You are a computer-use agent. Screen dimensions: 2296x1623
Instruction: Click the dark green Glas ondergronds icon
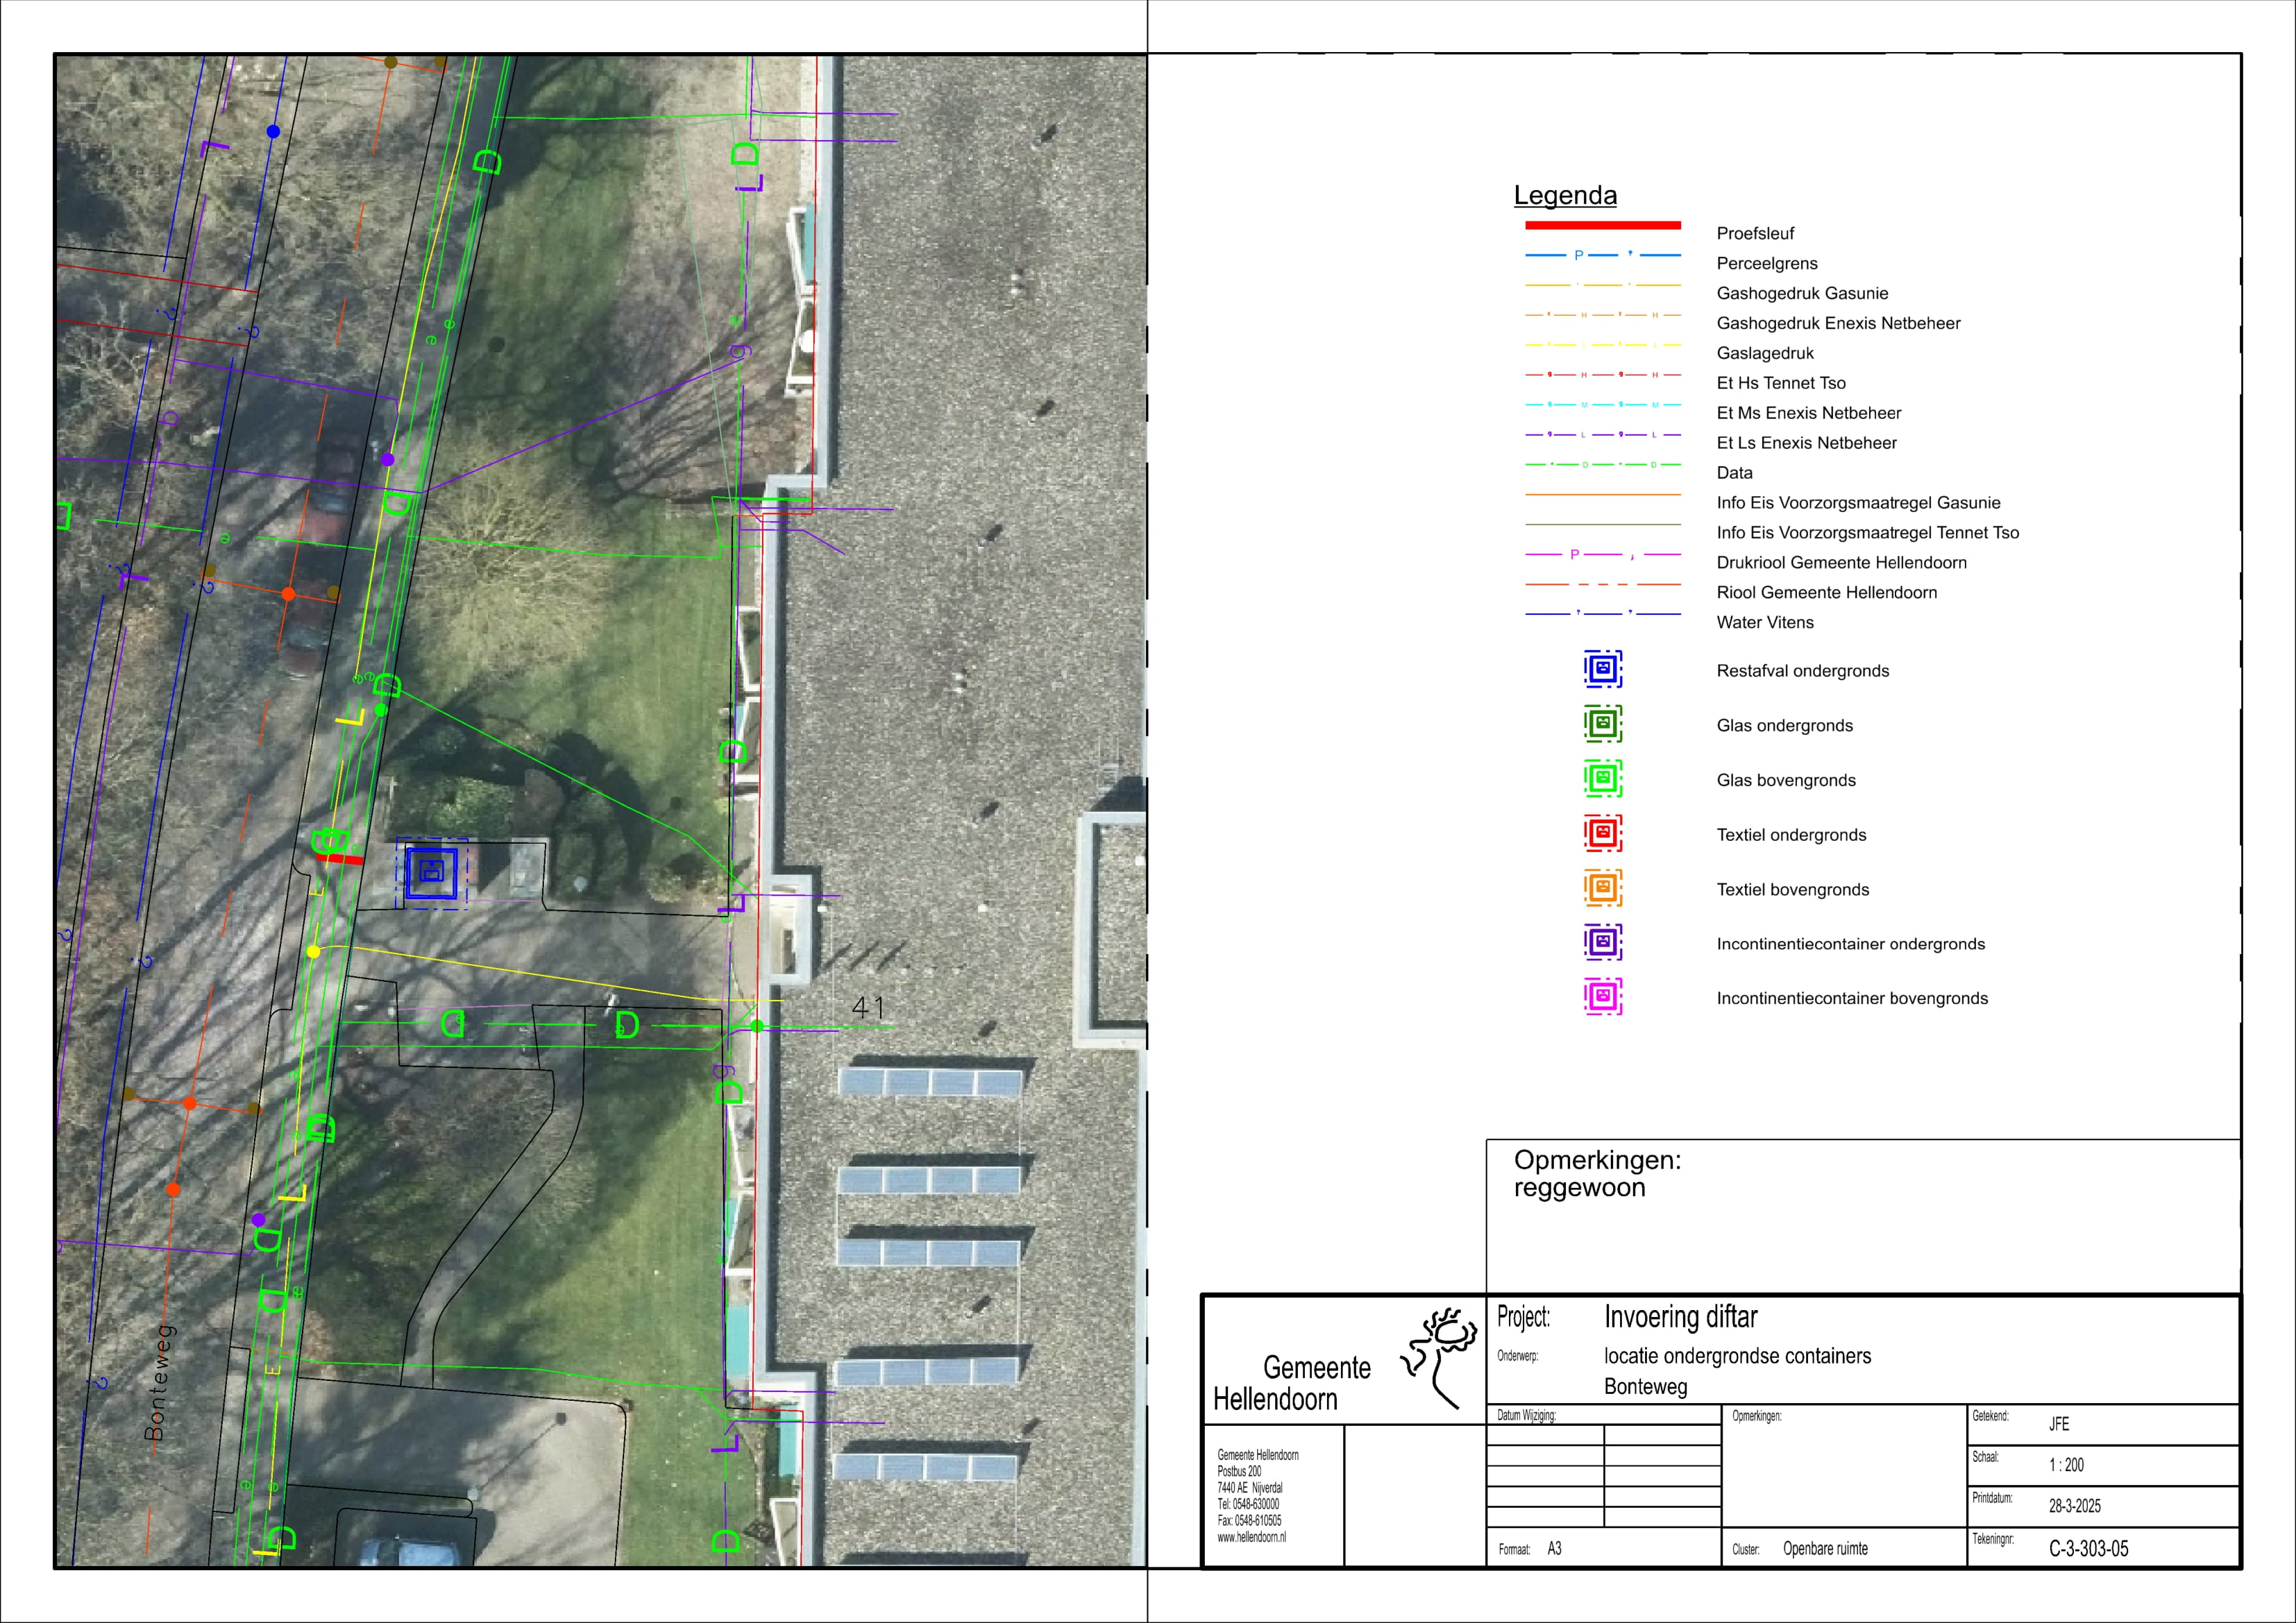click(1602, 723)
